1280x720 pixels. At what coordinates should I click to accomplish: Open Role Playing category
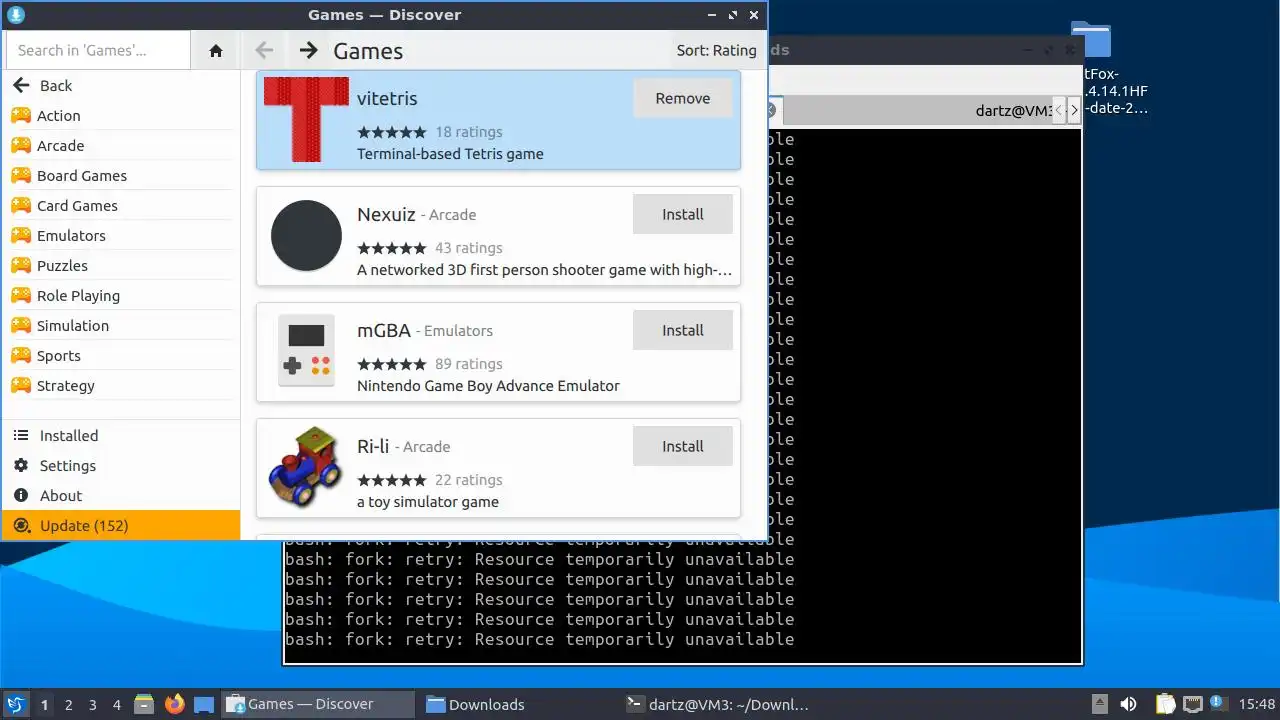pyautogui.click(x=121, y=295)
